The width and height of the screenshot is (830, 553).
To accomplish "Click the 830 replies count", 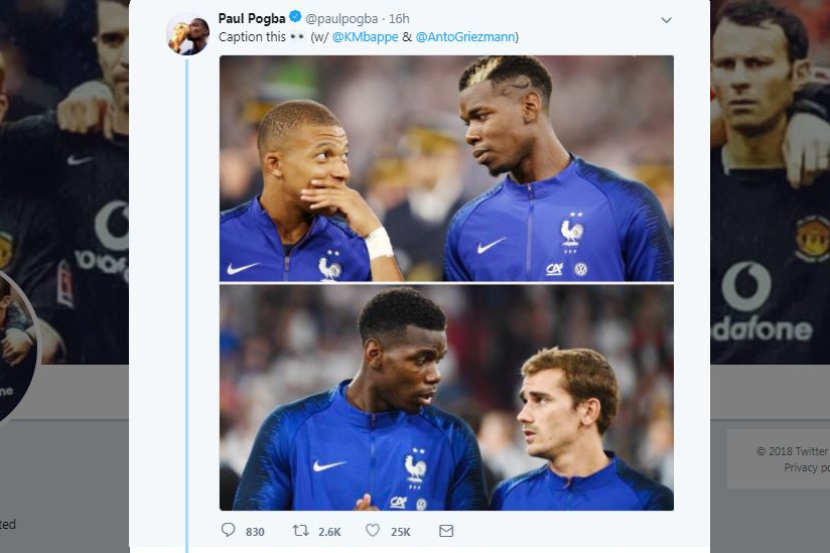I will point(254,532).
